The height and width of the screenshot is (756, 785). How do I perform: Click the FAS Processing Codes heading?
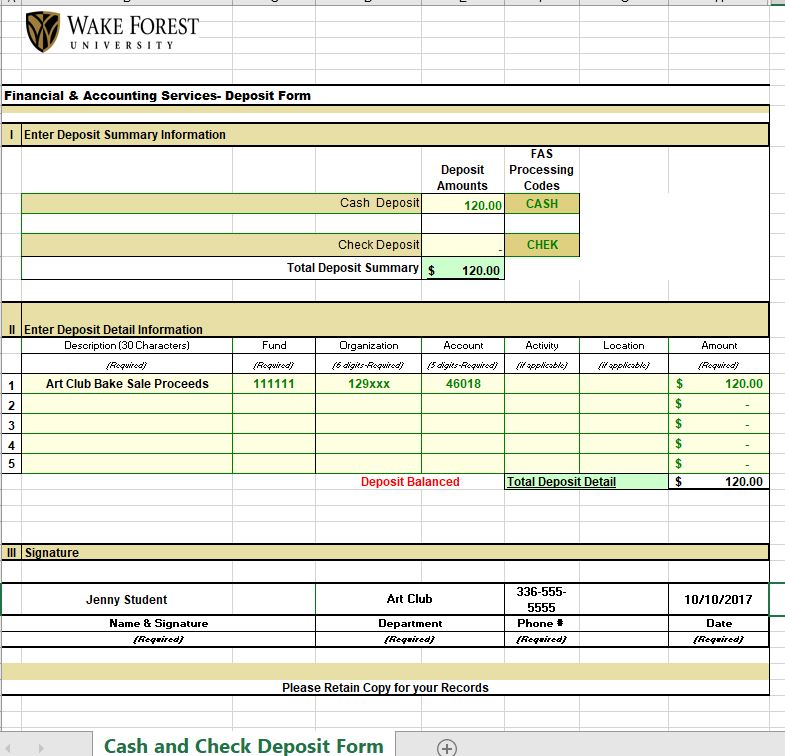click(x=541, y=170)
